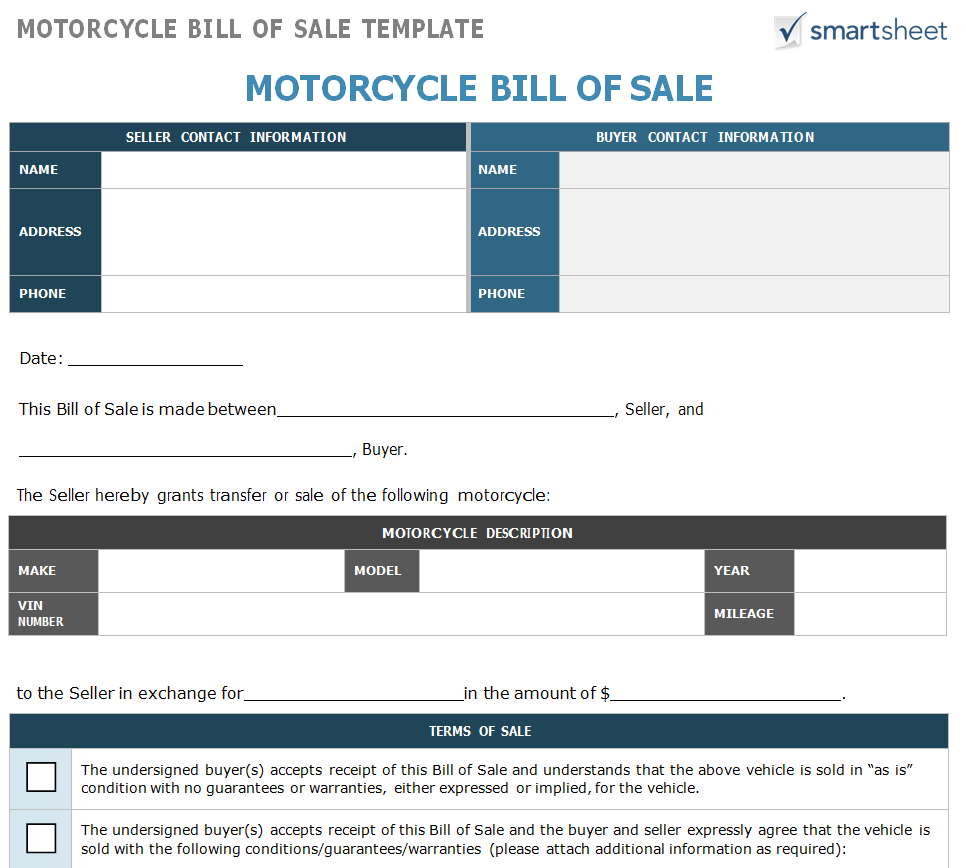Check the "as is" condition checkbox
Viewport: 966px width, 868px height.
(41, 777)
